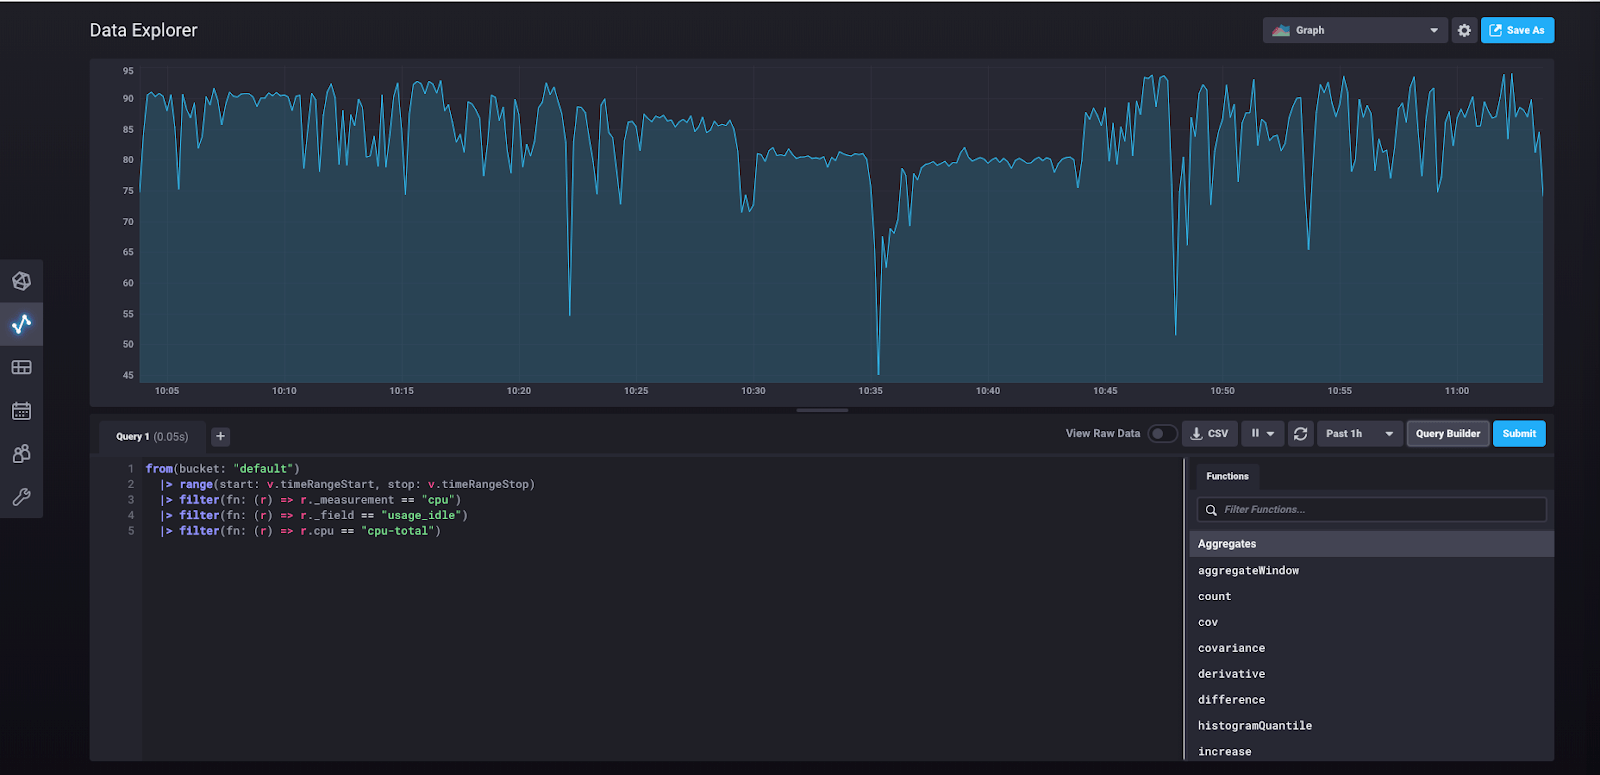Viewport: 1600px width, 775px height.
Task: Click the 10:35 time axis label
Action: click(870, 391)
